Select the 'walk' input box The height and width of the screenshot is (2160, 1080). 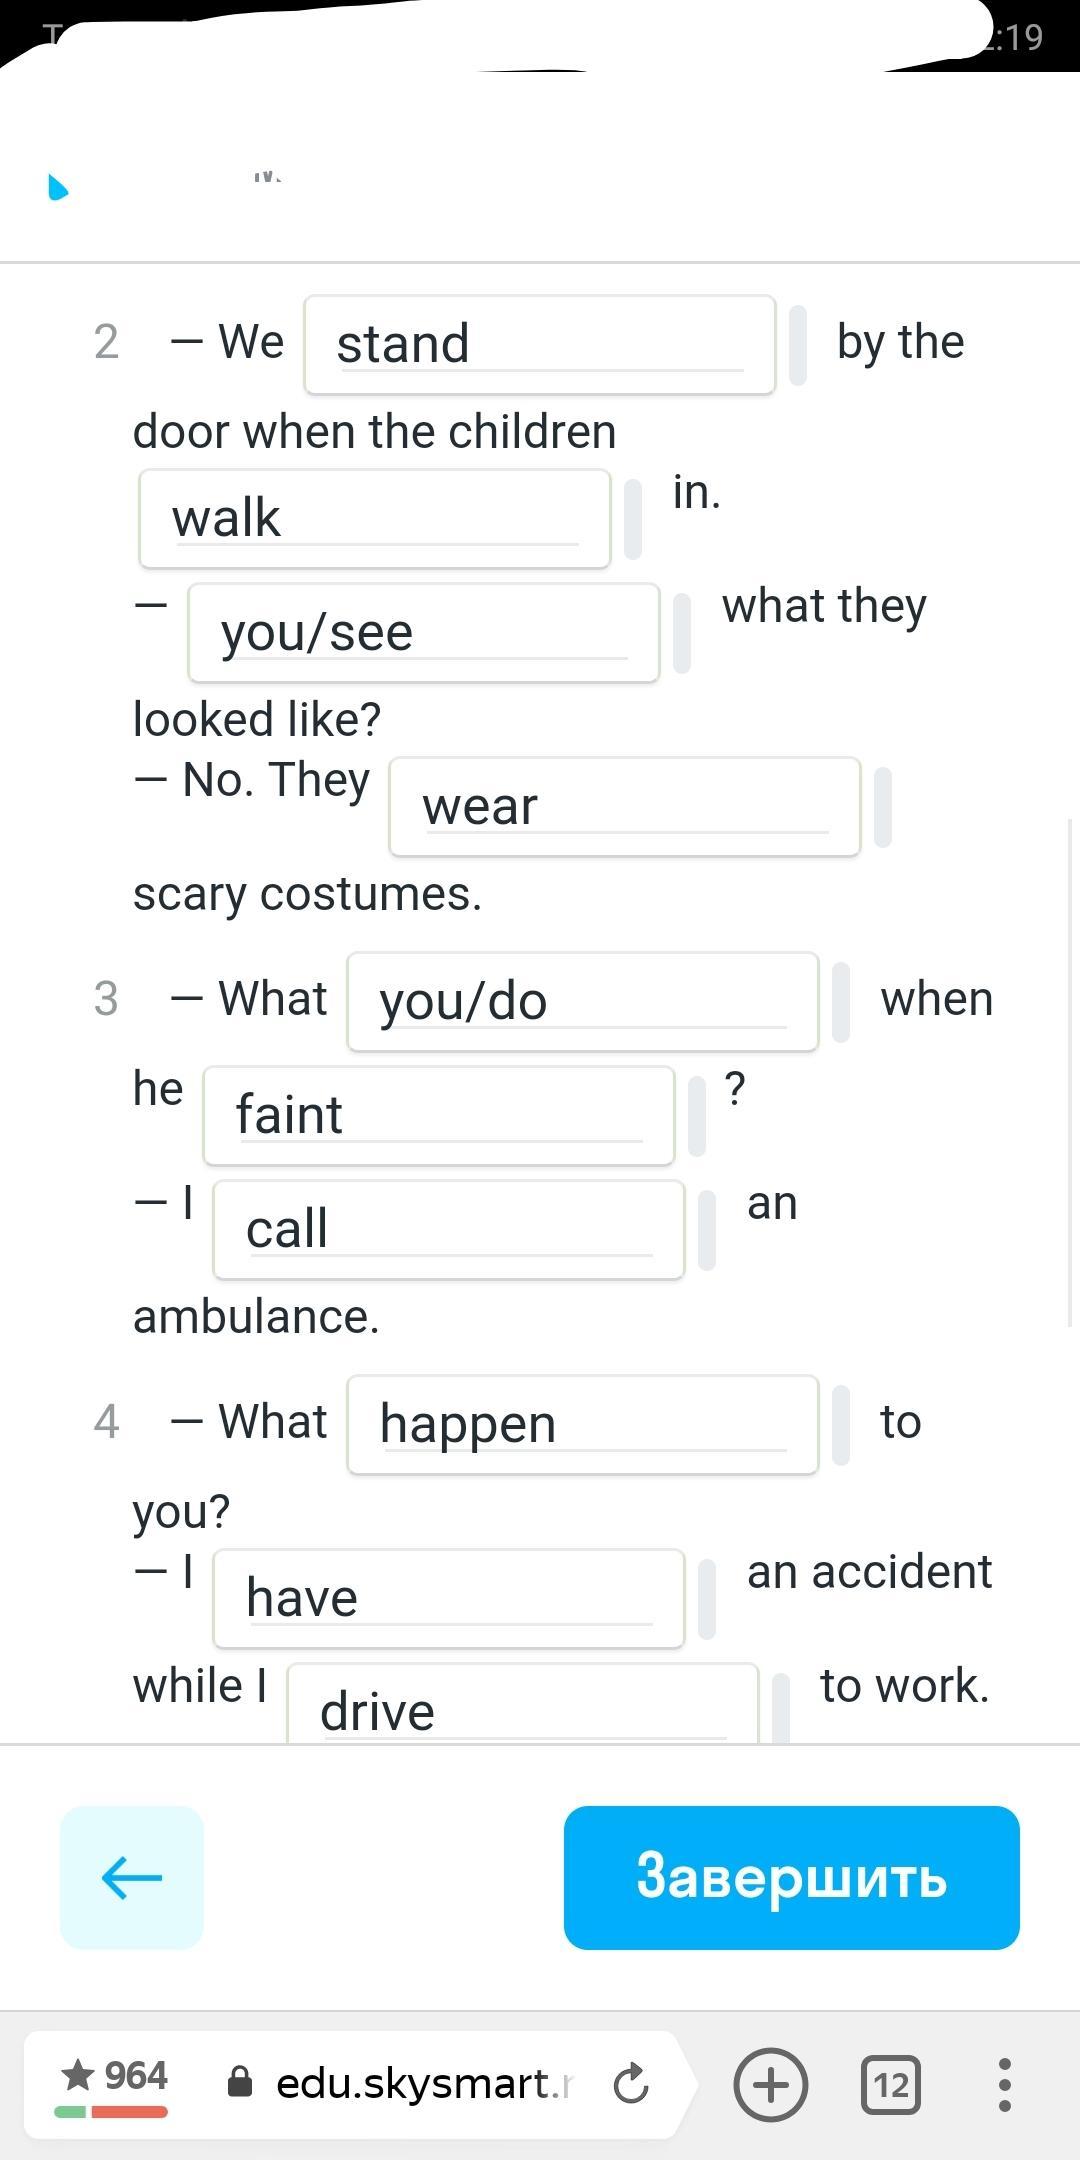[374, 519]
